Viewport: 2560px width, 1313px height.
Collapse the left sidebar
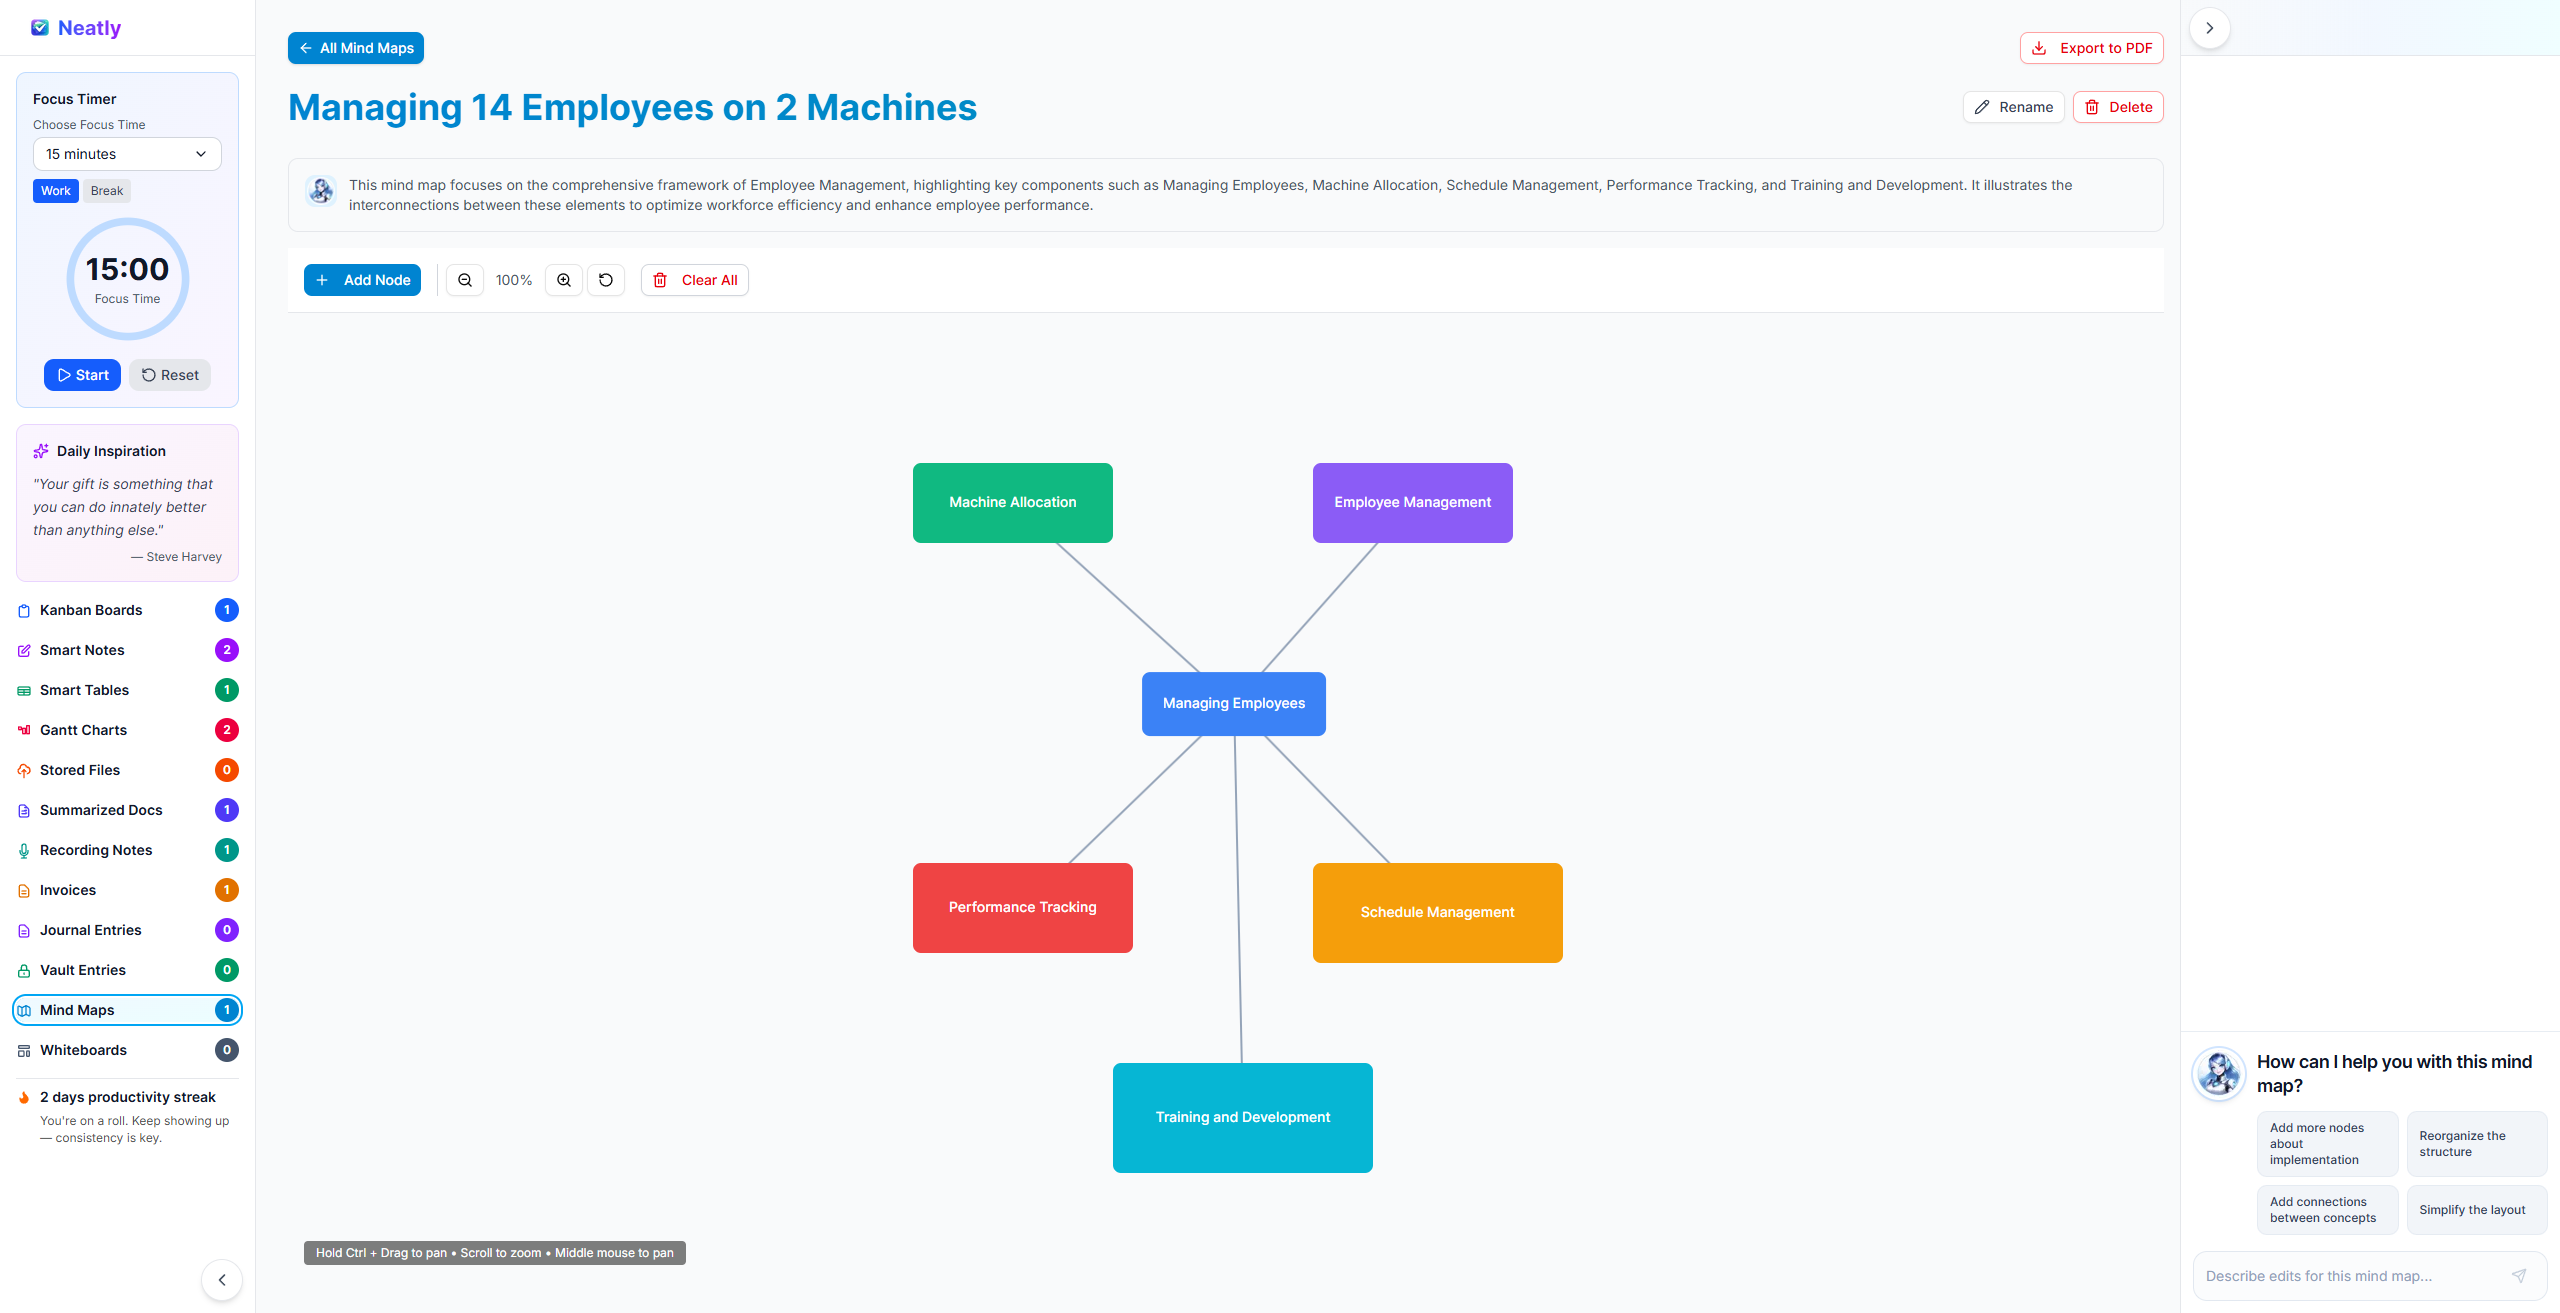[x=221, y=1280]
